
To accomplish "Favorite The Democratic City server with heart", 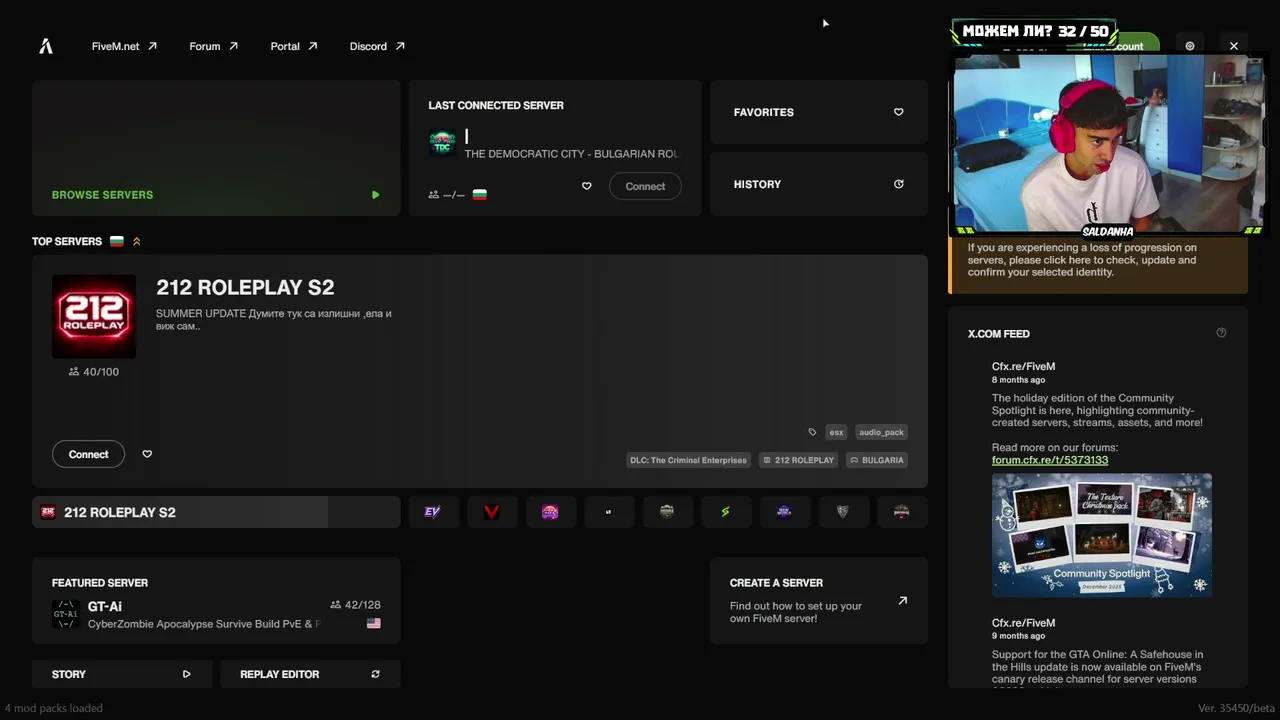I will [x=586, y=186].
